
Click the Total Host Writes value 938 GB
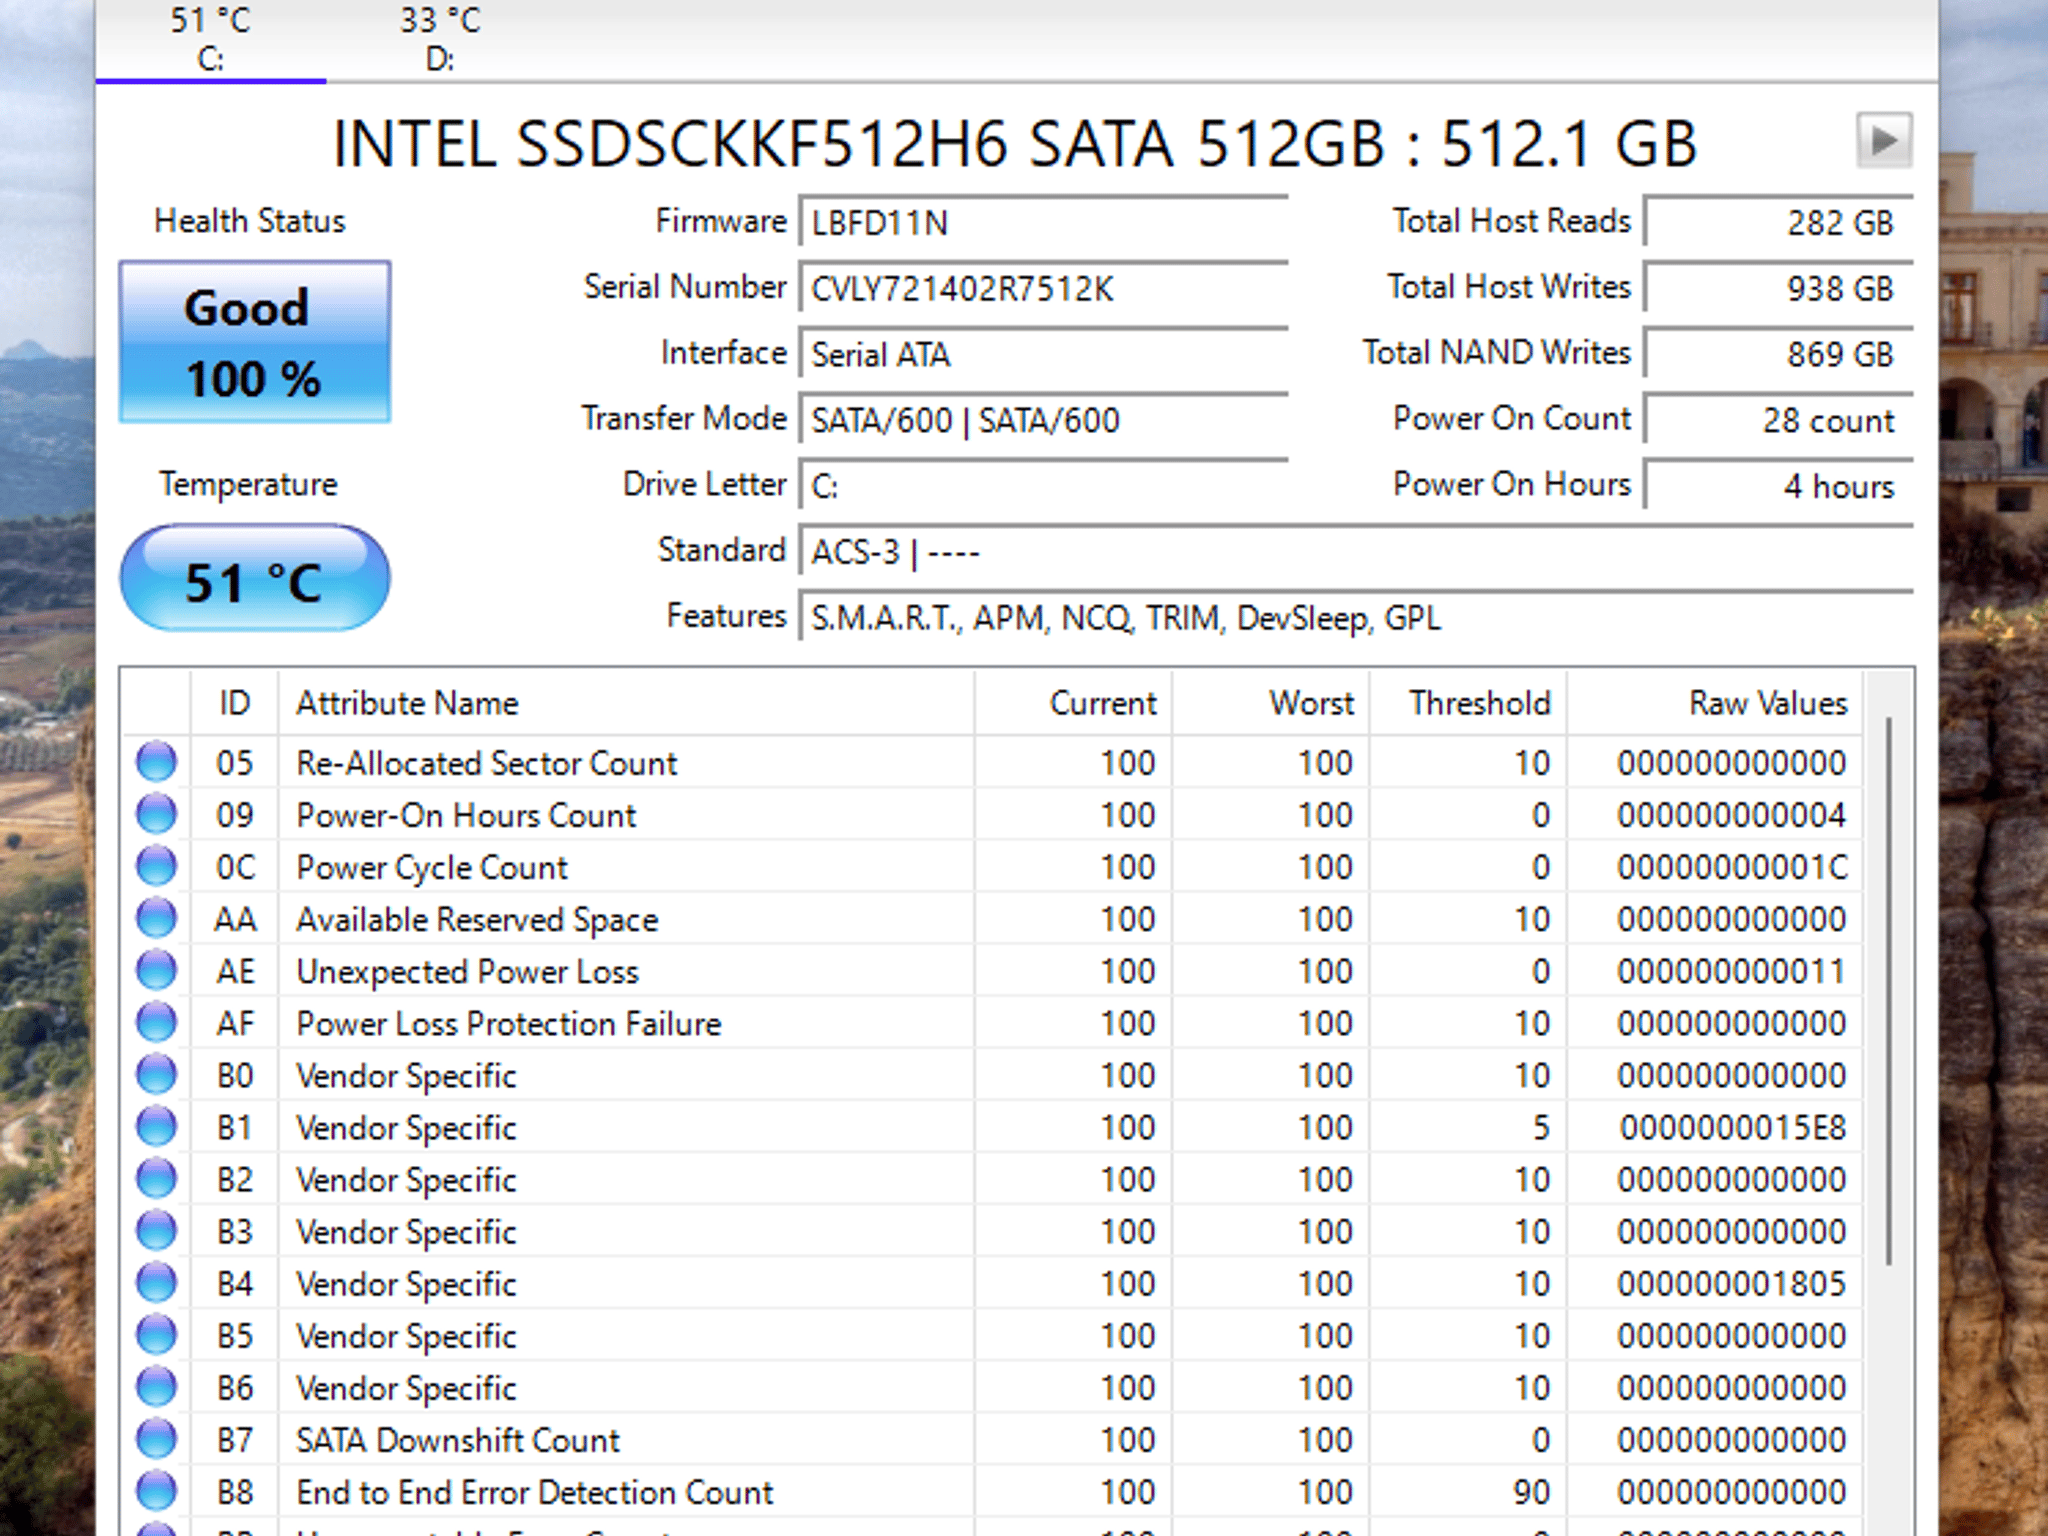(1780, 288)
